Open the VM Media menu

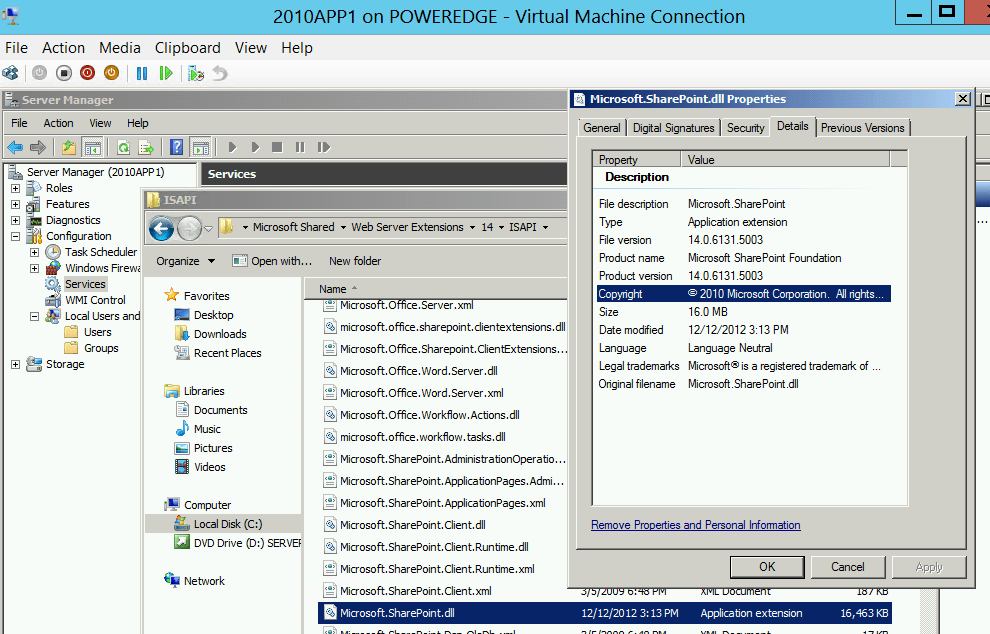click(119, 48)
